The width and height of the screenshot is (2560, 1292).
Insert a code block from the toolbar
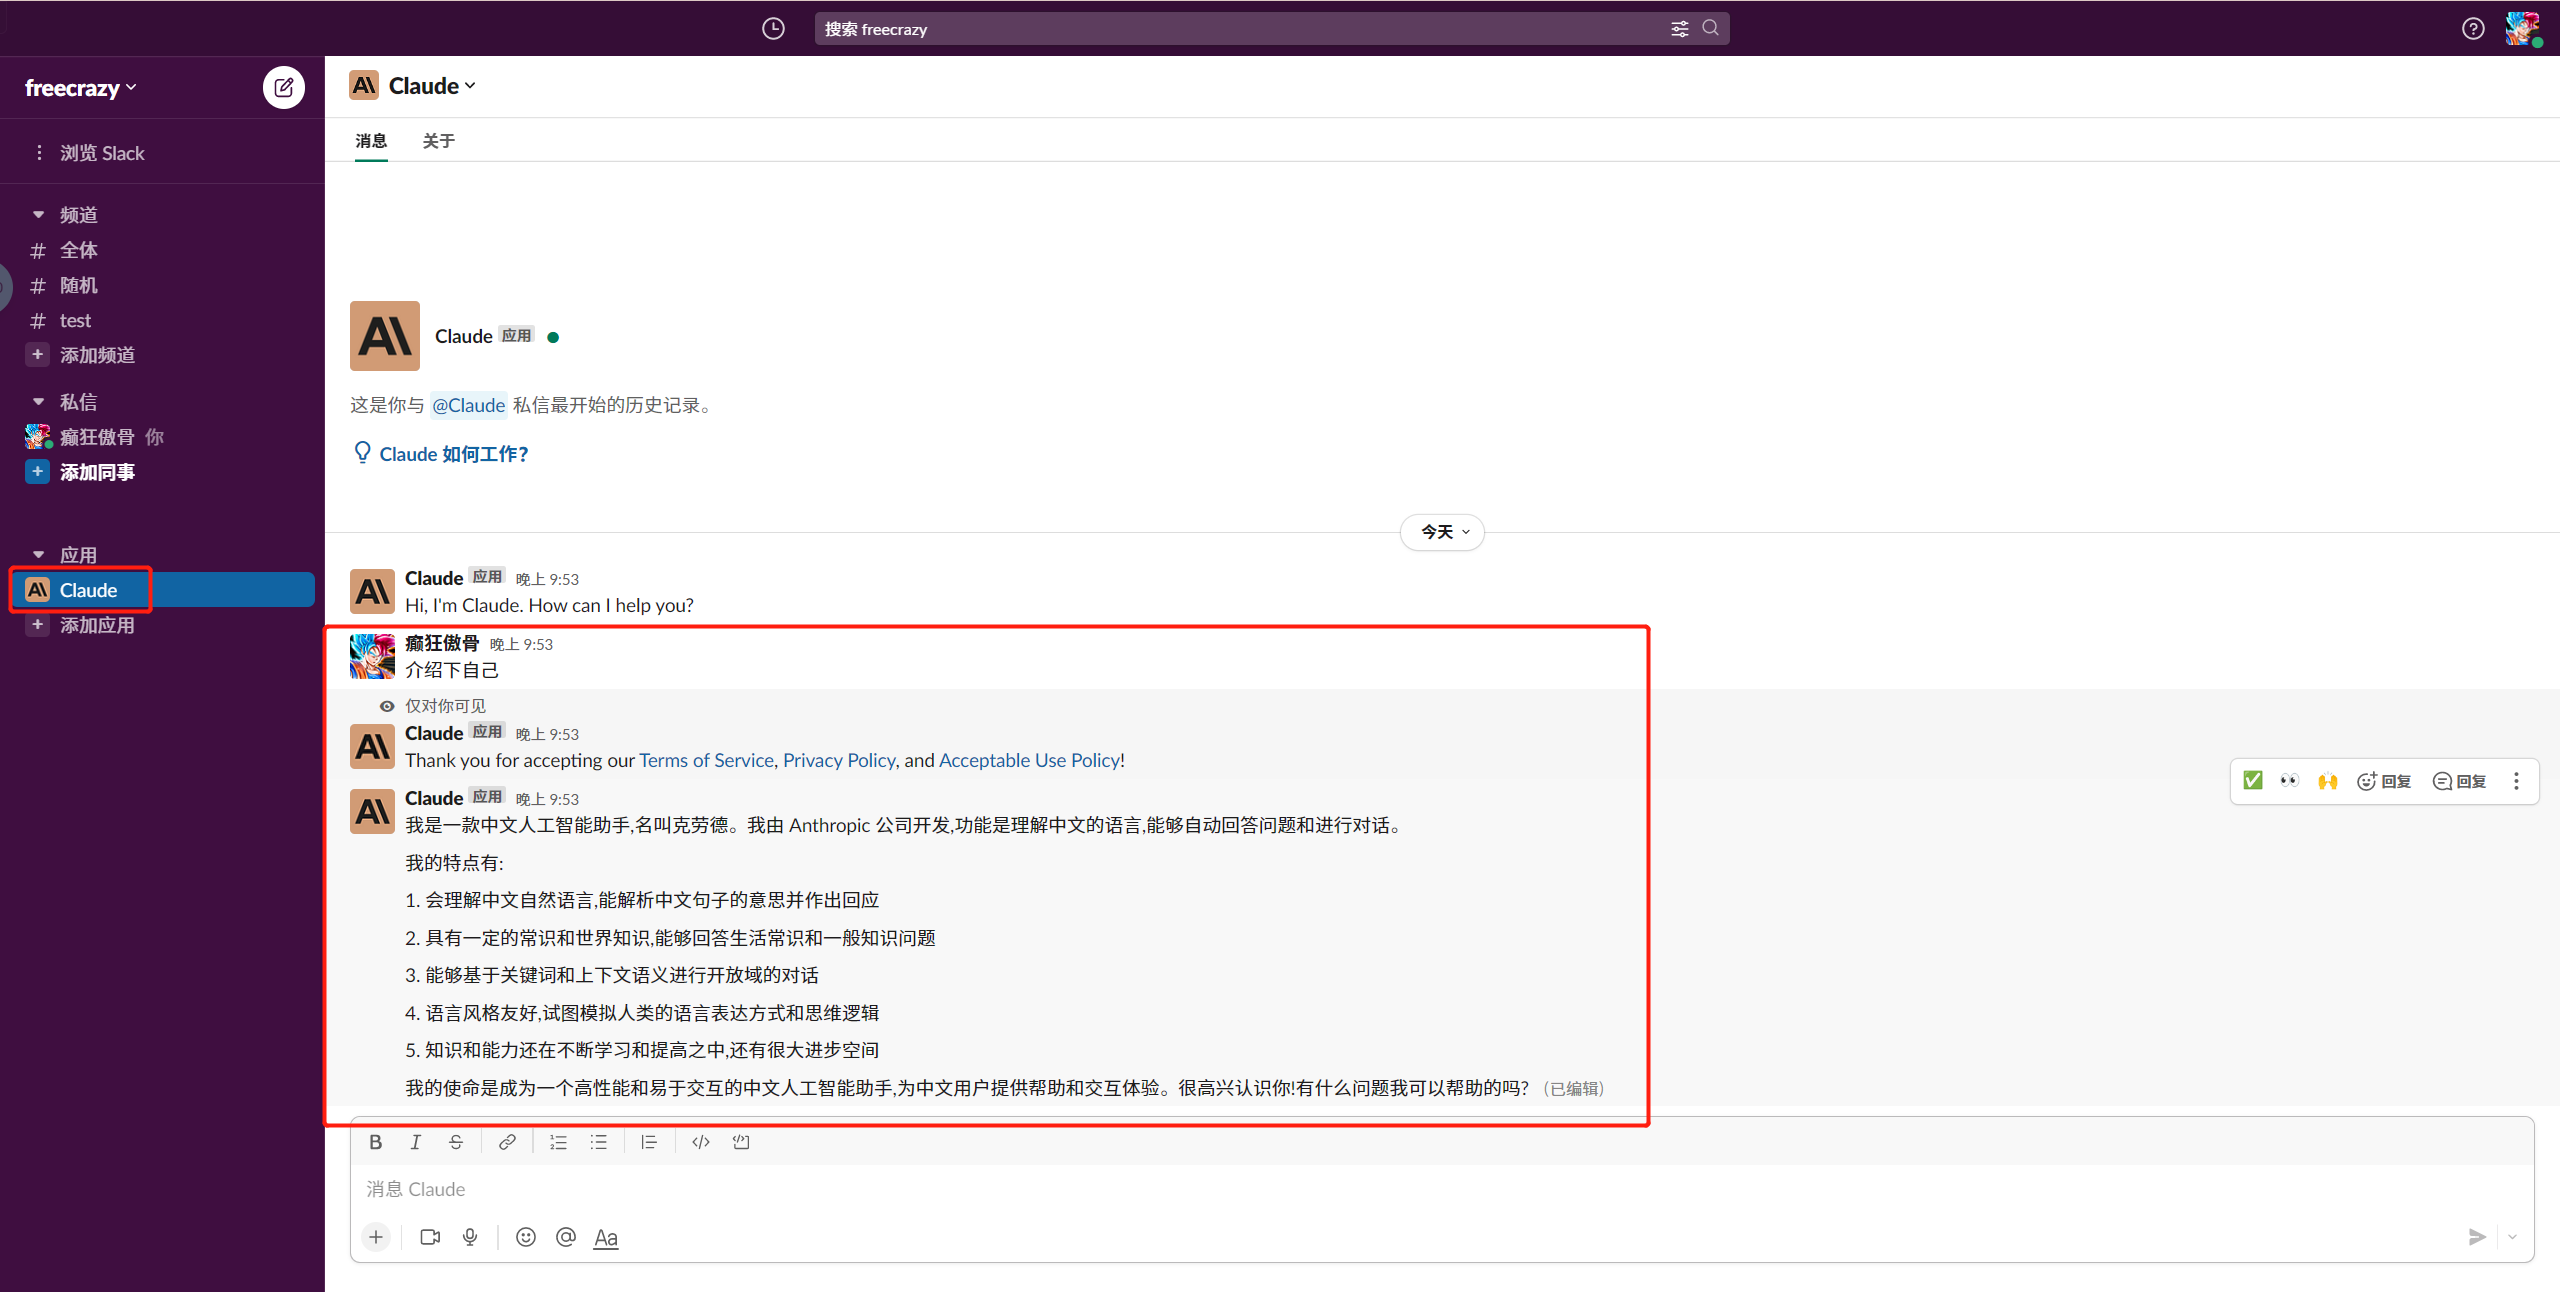741,1142
